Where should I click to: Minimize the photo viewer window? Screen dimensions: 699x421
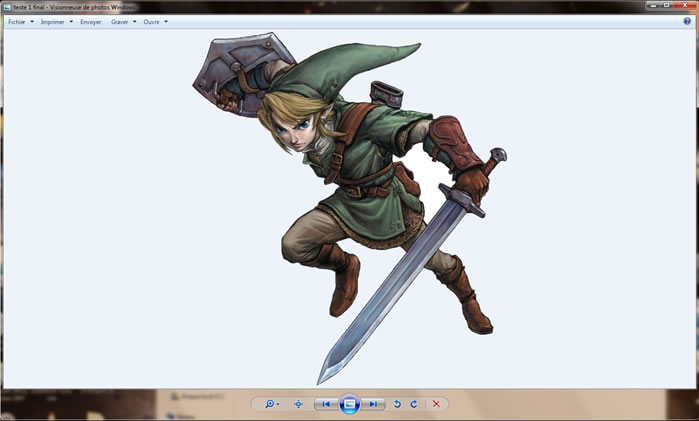[x=654, y=5]
